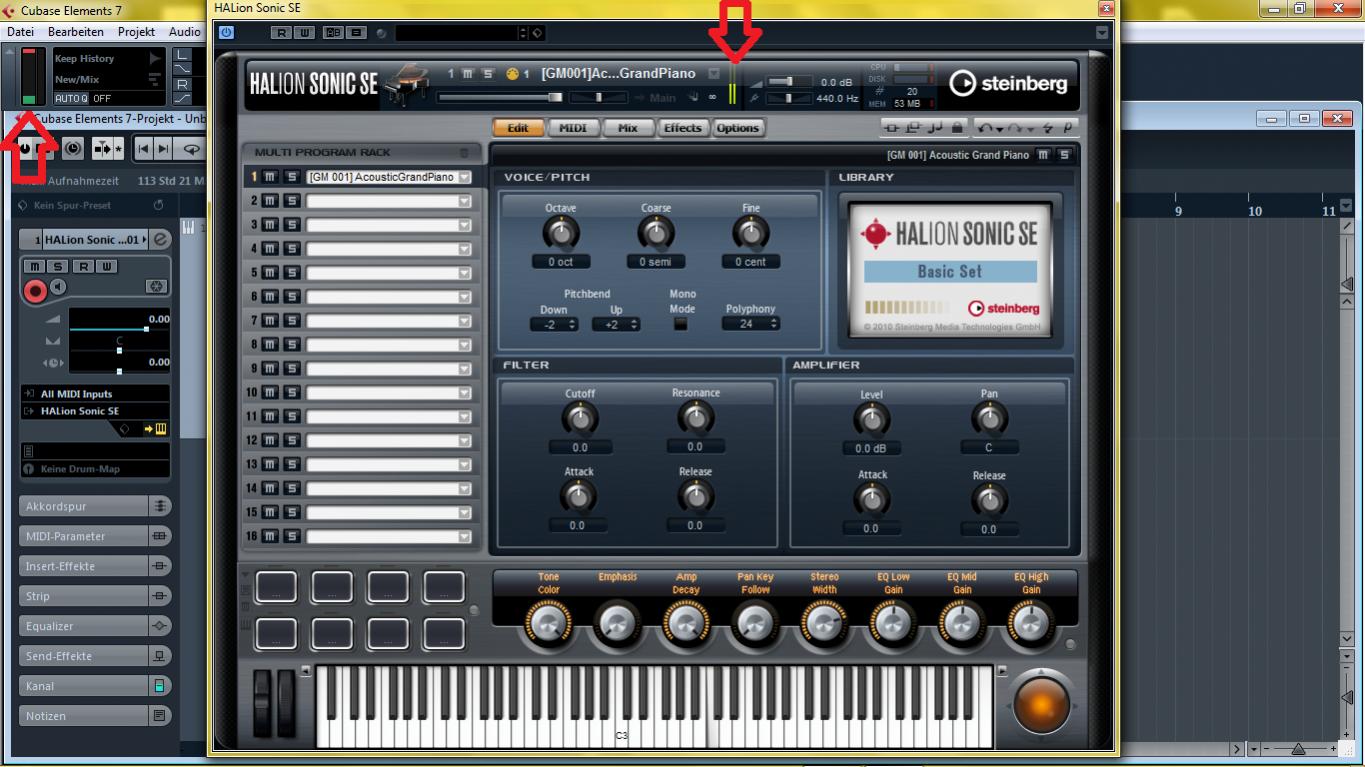The image size is (1365, 767).
Task: Select the Edit page tab
Action: coord(518,128)
